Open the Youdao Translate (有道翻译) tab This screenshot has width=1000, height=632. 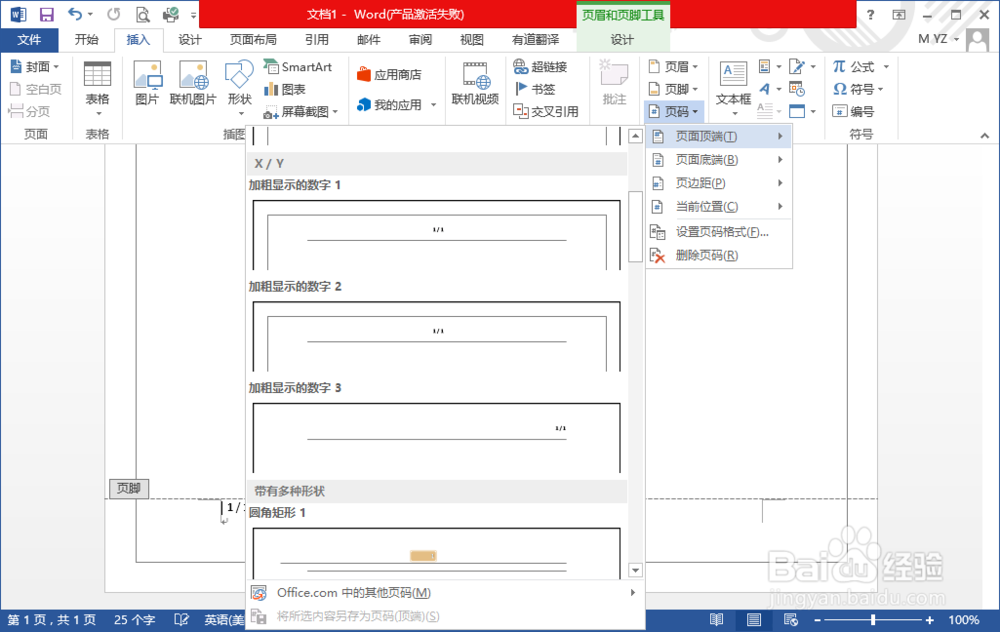[x=536, y=40]
